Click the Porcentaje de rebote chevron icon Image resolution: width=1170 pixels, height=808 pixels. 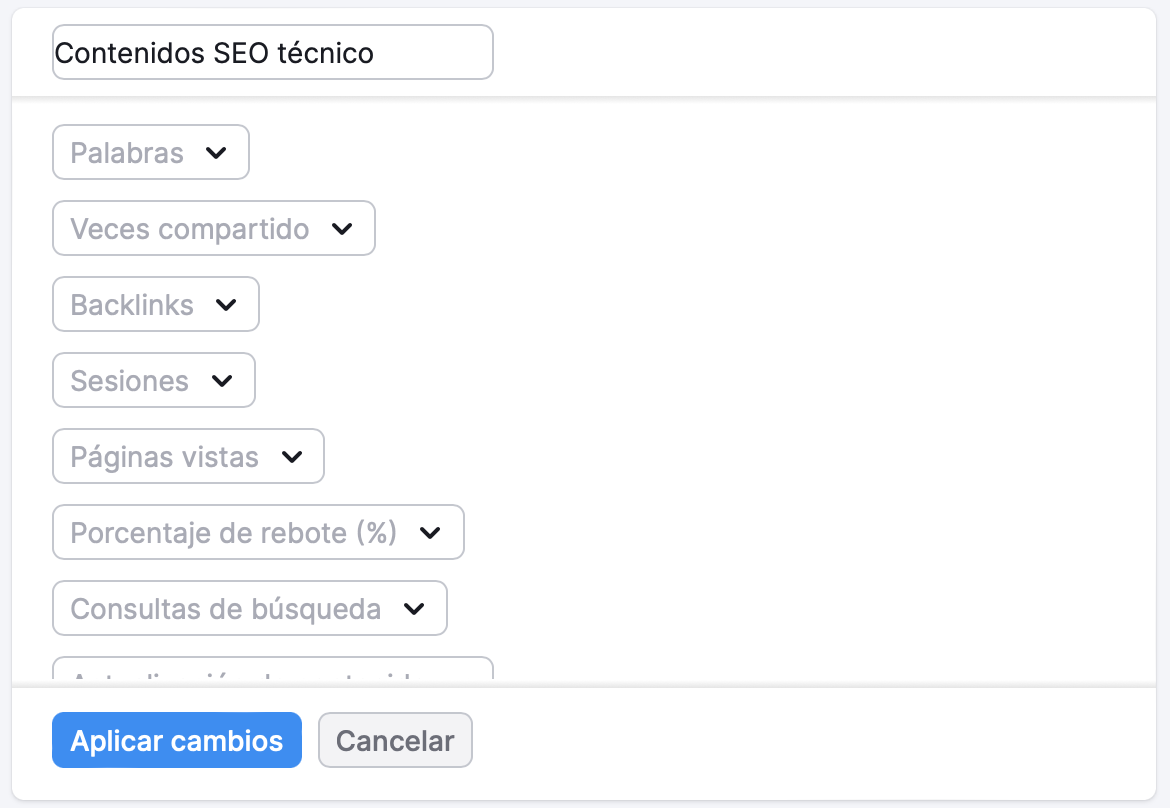pyautogui.click(x=430, y=532)
